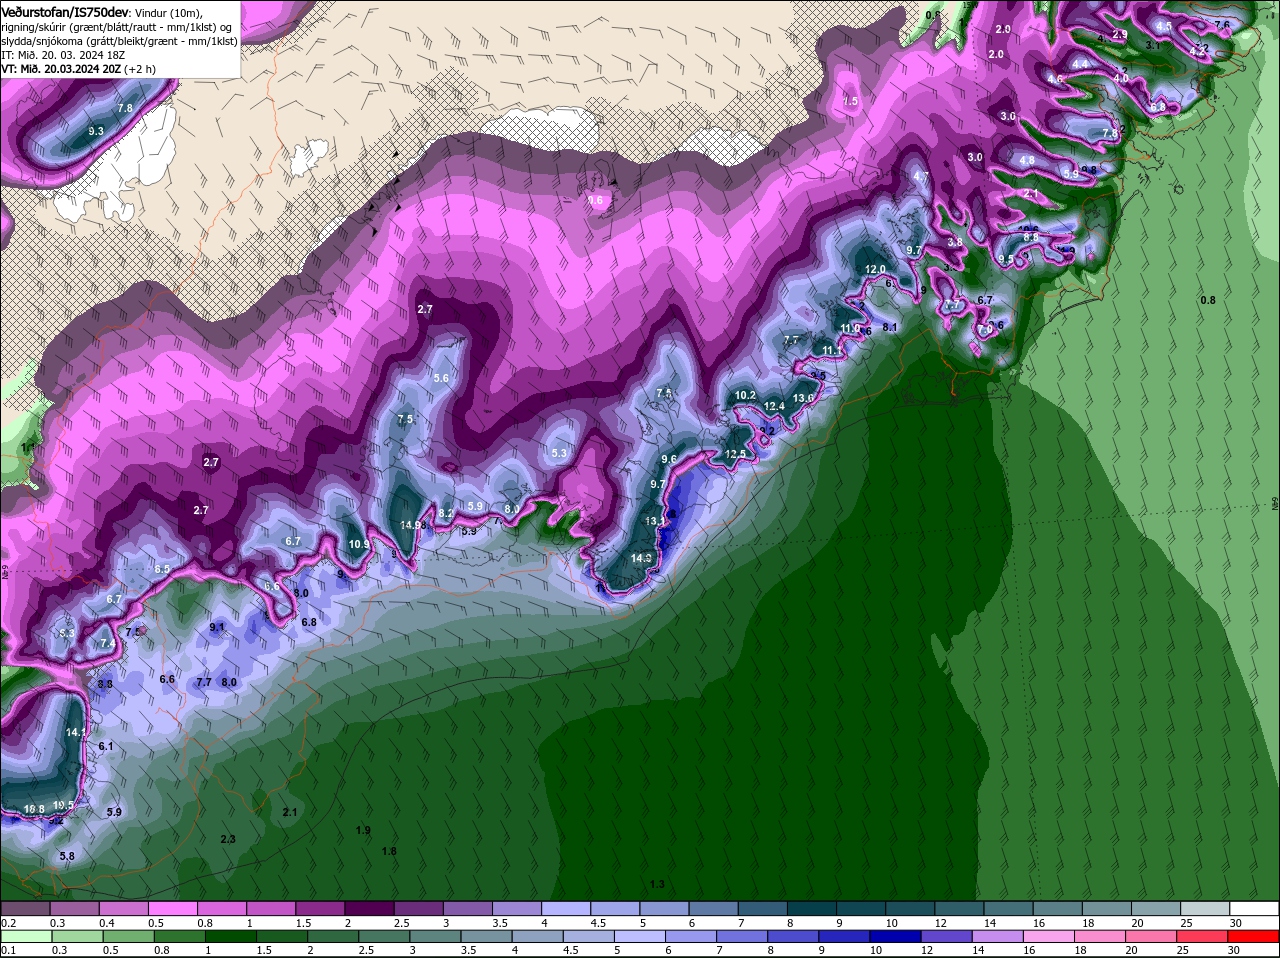Click the 12.5 value on the map
The width and height of the screenshot is (1280, 958).
point(735,454)
